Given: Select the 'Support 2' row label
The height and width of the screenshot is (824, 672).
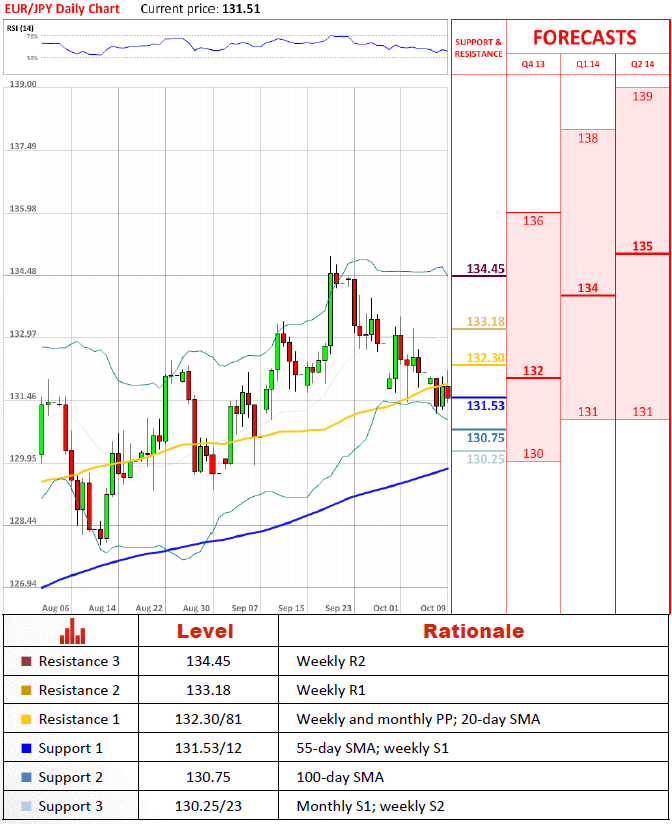Looking at the screenshot, I should 70,777.
